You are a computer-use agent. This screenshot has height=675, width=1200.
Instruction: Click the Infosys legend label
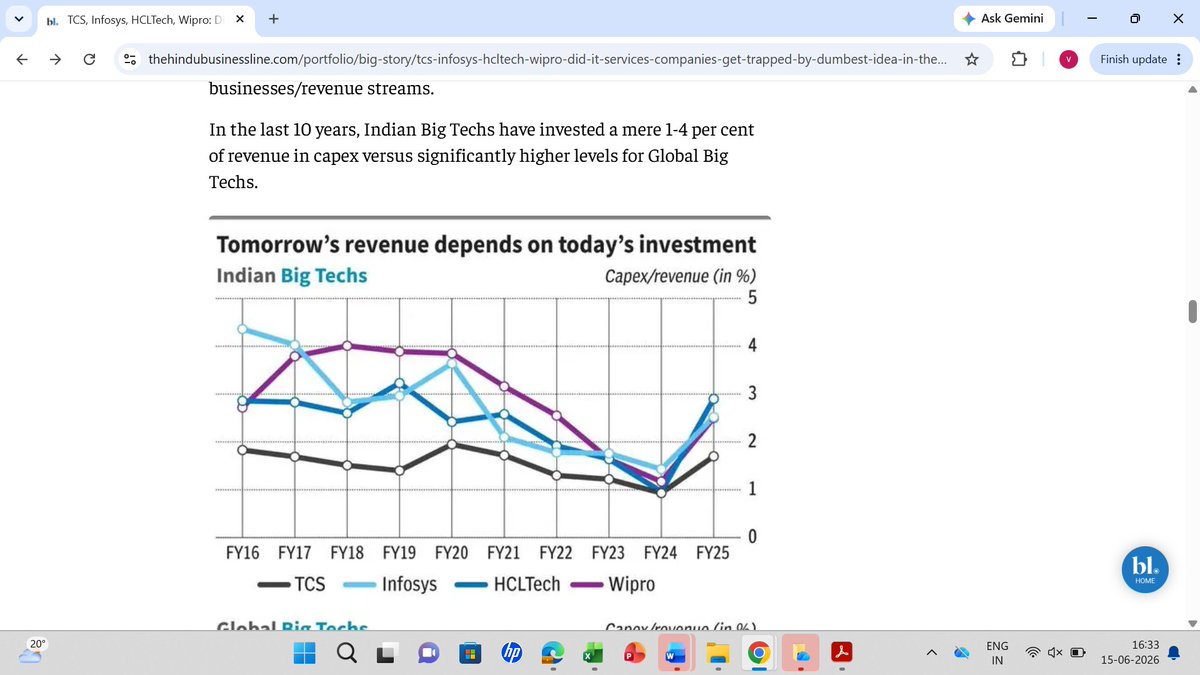[409, 584]
